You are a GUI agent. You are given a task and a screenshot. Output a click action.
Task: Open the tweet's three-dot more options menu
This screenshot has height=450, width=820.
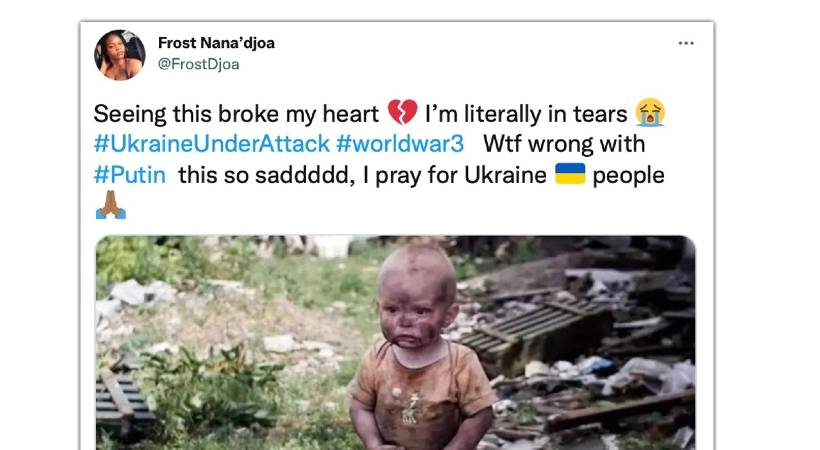[686, 43]
